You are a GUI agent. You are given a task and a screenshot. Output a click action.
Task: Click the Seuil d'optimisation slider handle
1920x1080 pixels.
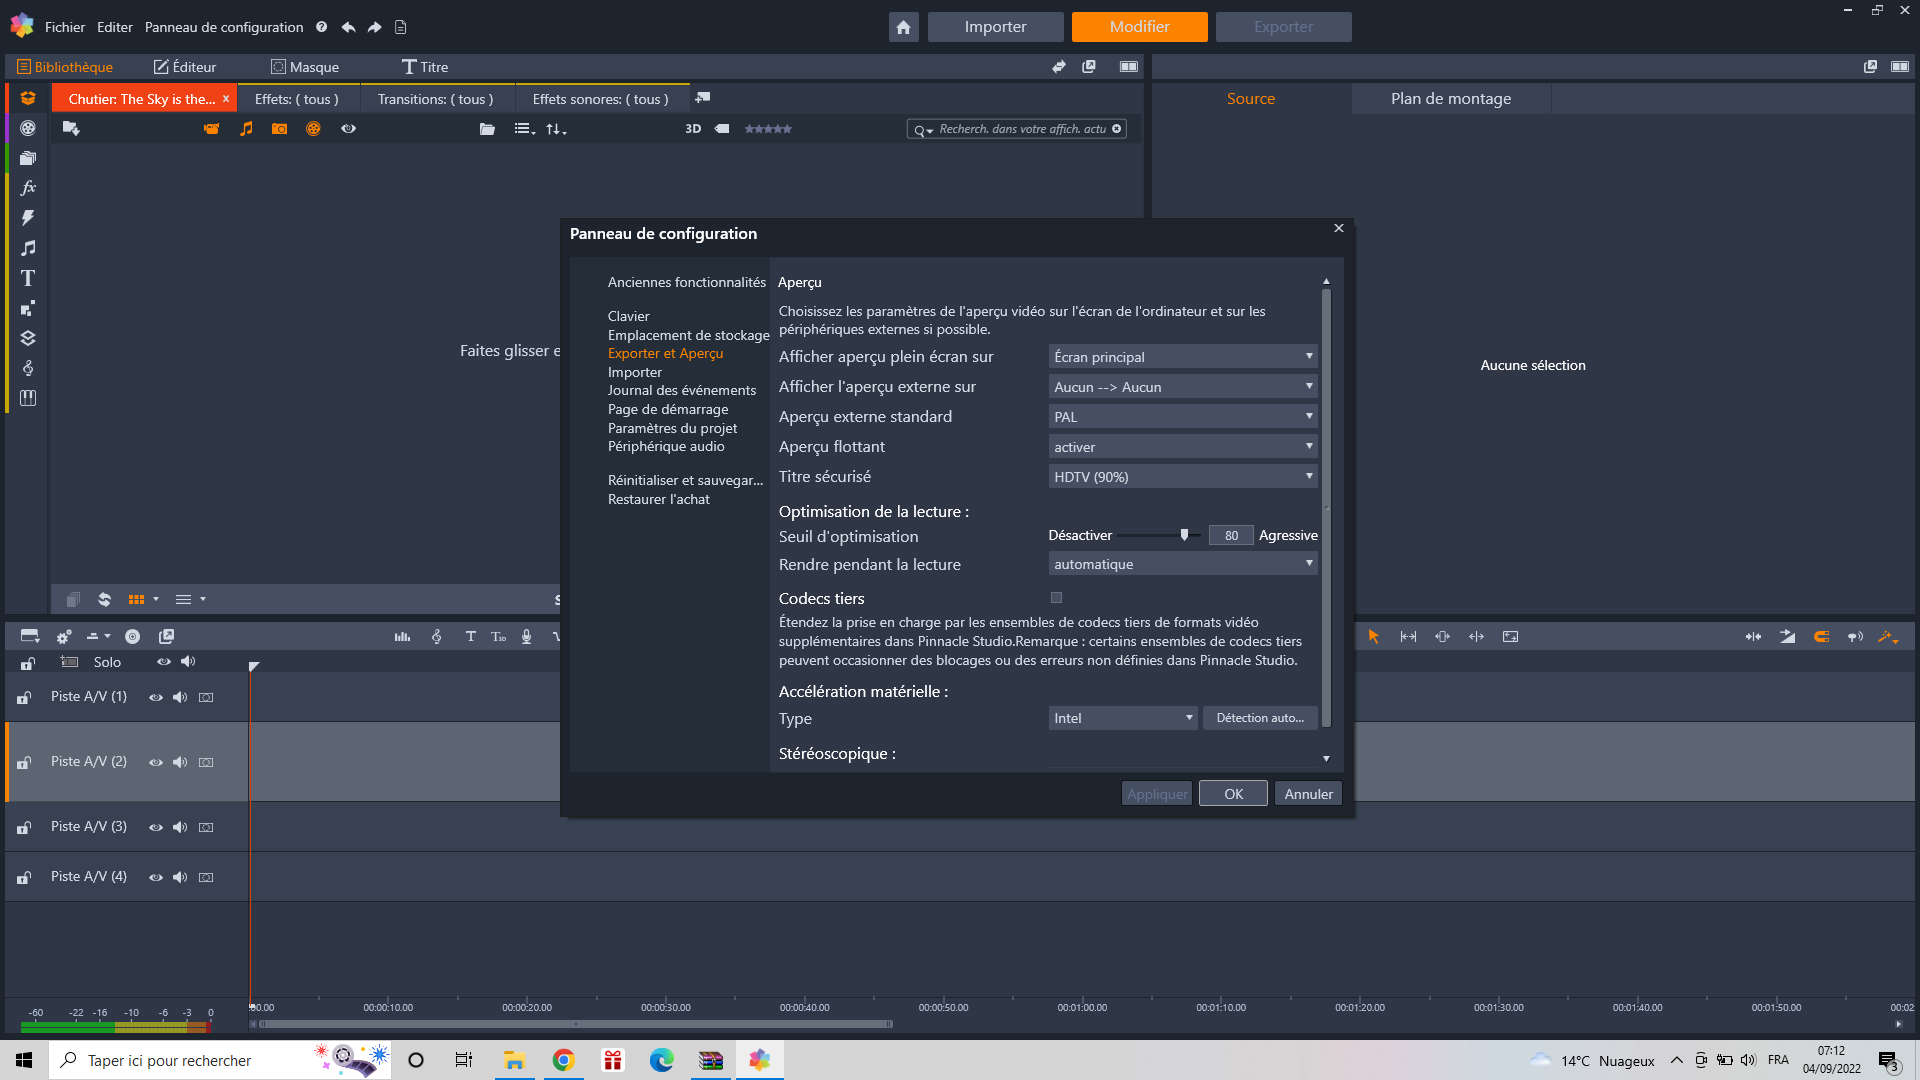point(1184,535)
